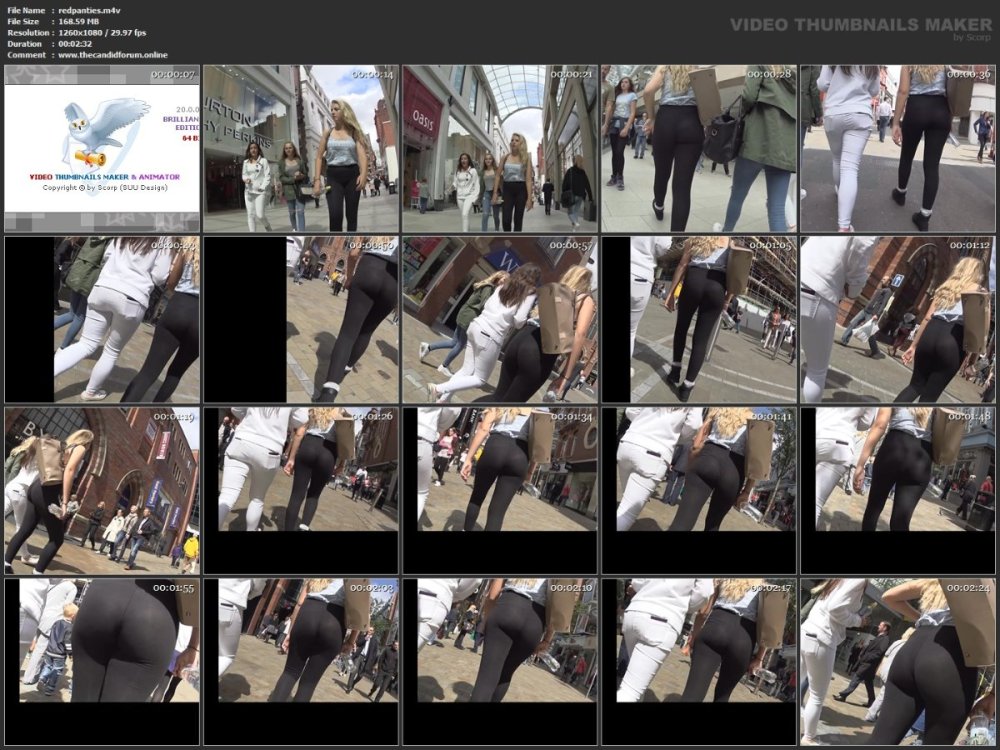Open the thumbnail stamped 00:00:43
This screenshot has width=1000, height=750.
[102, 320]
